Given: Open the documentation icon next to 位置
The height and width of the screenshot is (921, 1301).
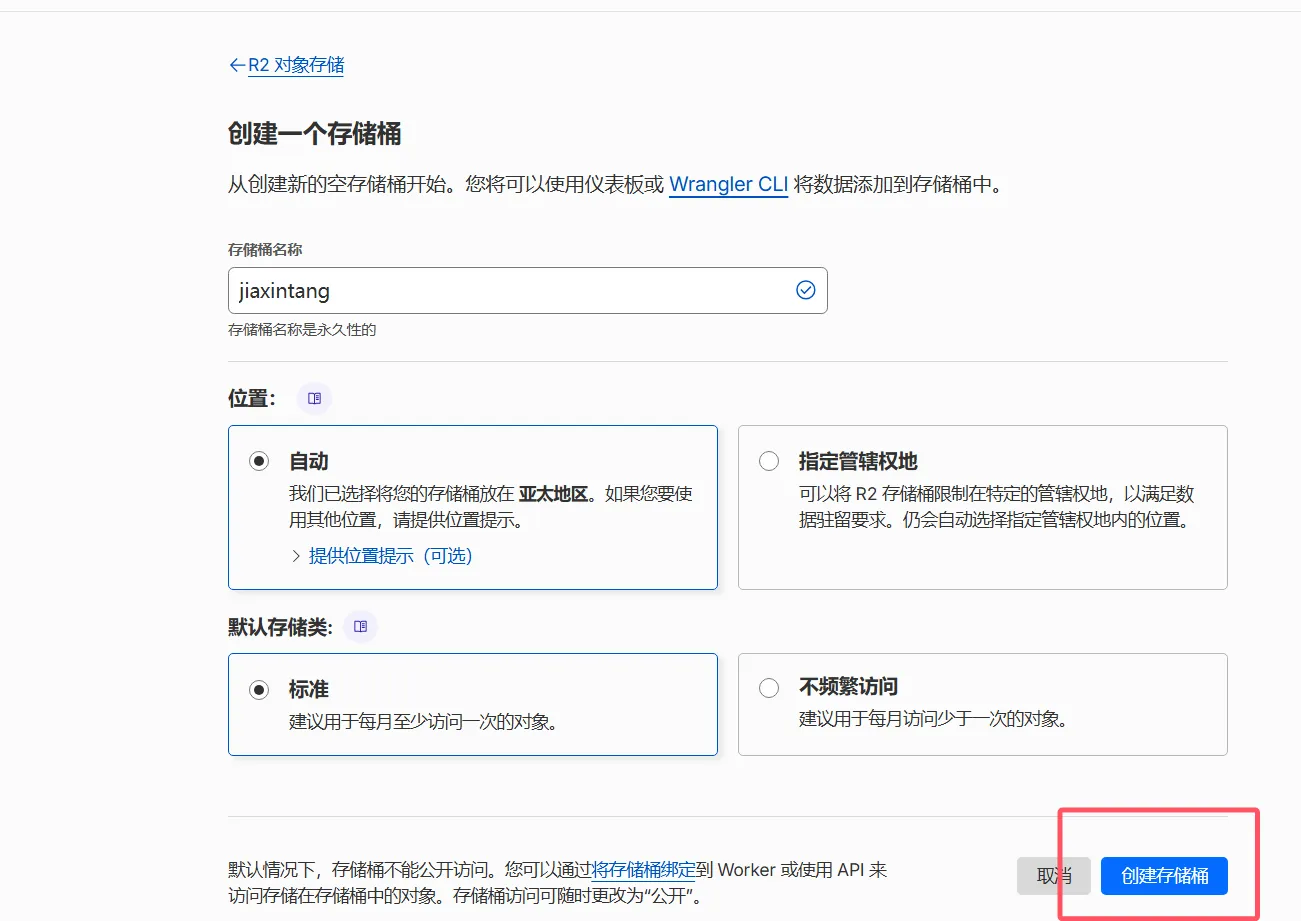Looking at the screenshot, I should click(x=315, y=398).
